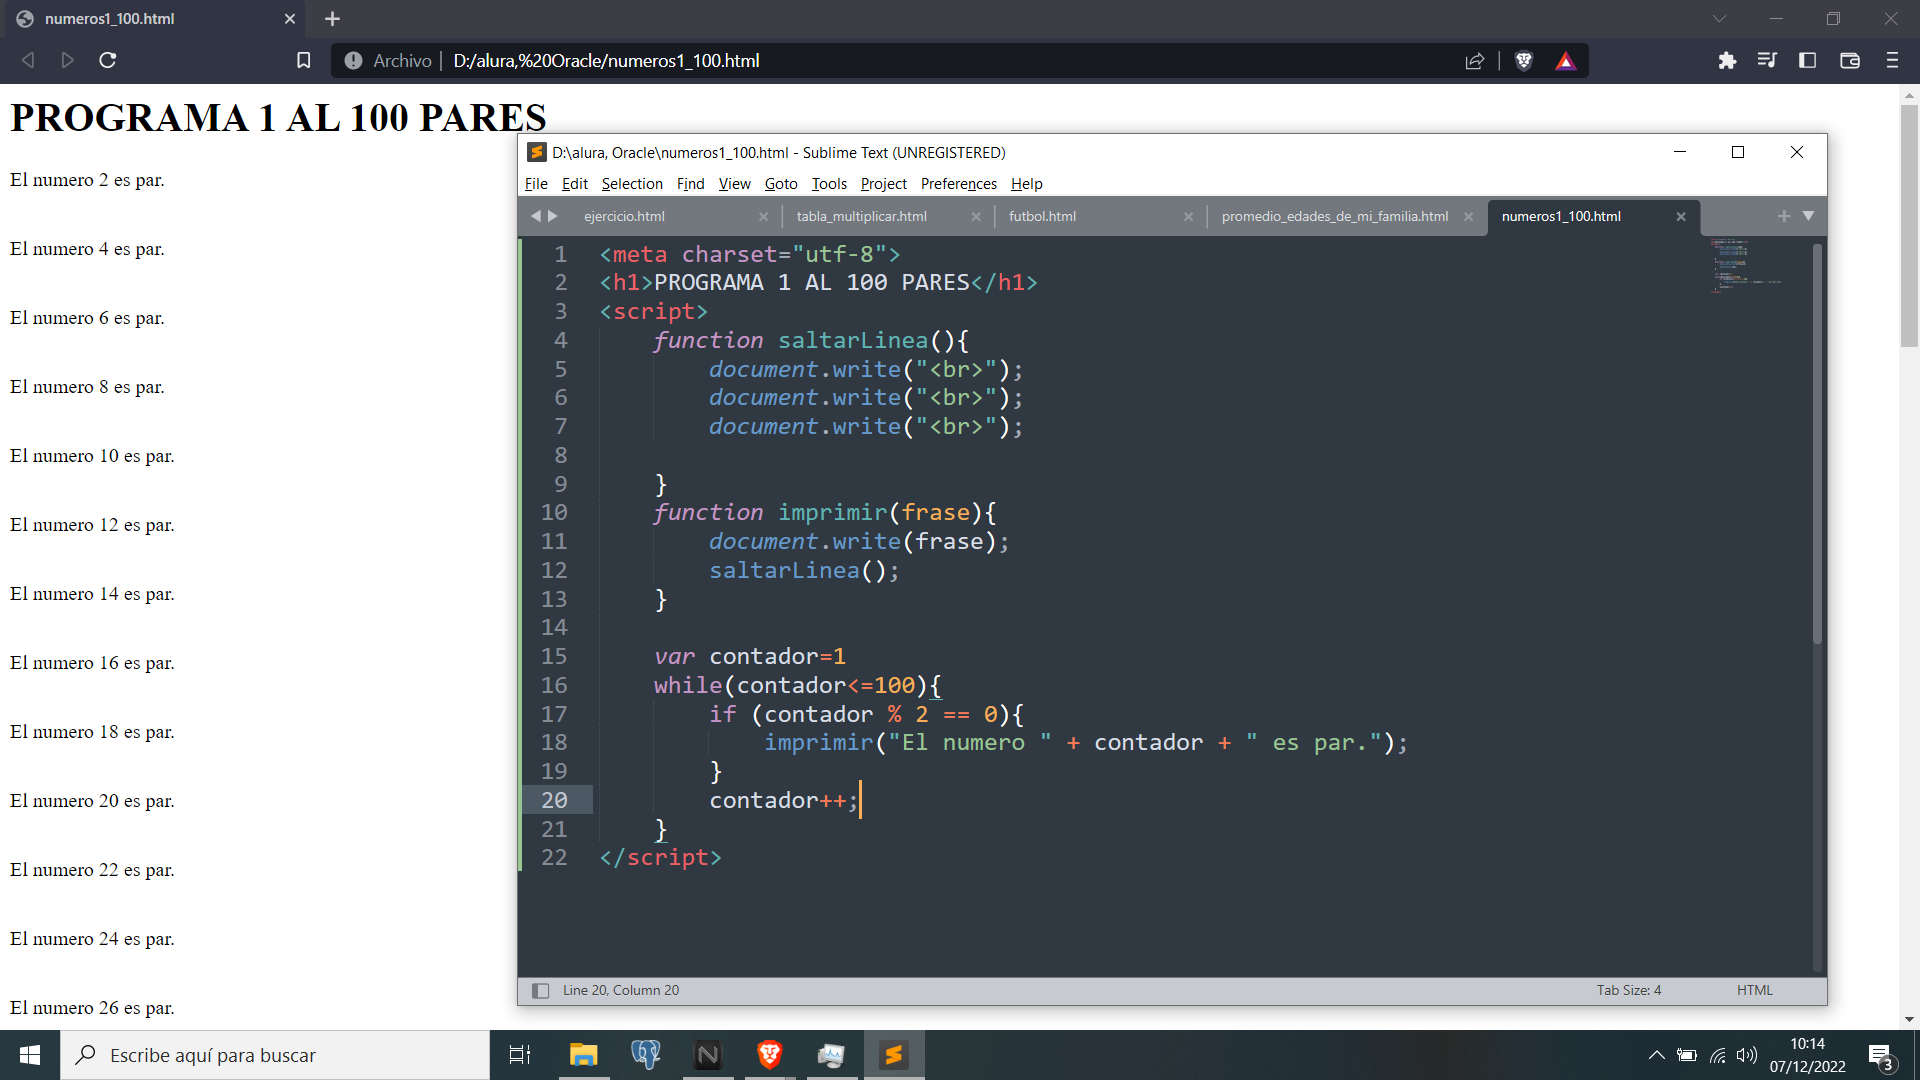1920x1080 pixels.
Task: Open Sublime Text from the taskbar
Action: pos(894,1055)
